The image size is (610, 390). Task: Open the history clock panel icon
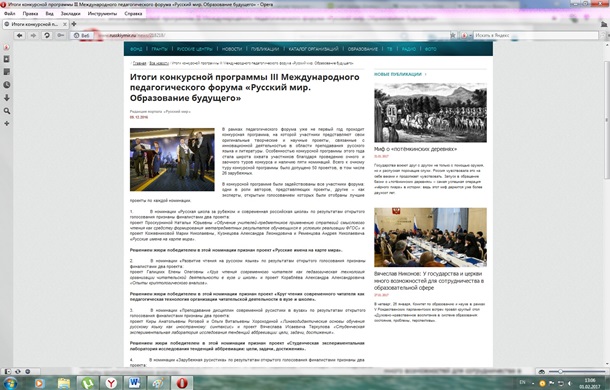(x=7, y=85)
